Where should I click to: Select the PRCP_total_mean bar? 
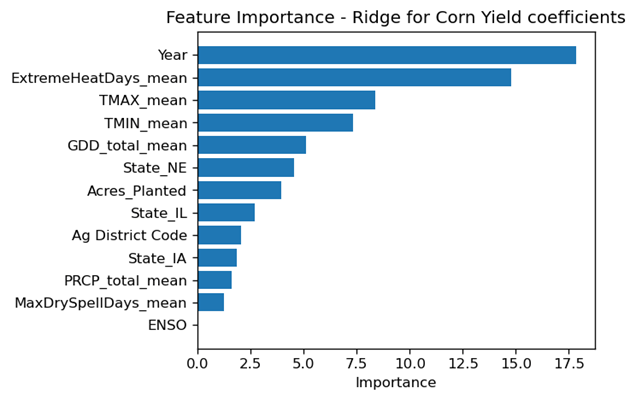point(214,280)
